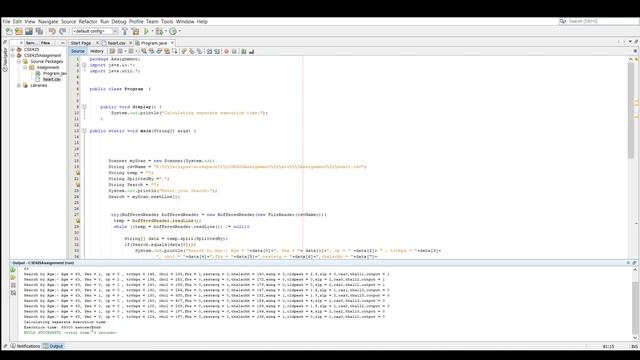Click the Uncomment lines icon

(251, 51)
